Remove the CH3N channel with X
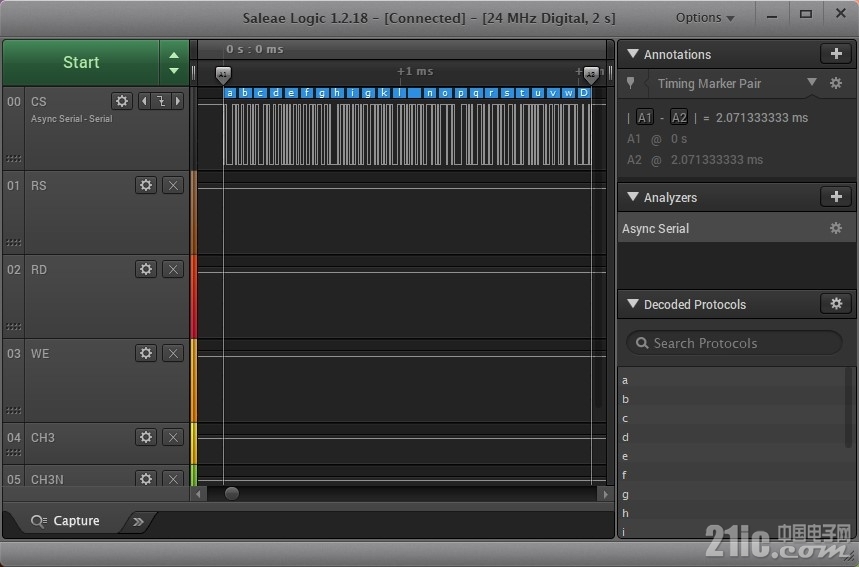Screen dimensions: 859x567 pyautogui.click(x=173, y=478)
